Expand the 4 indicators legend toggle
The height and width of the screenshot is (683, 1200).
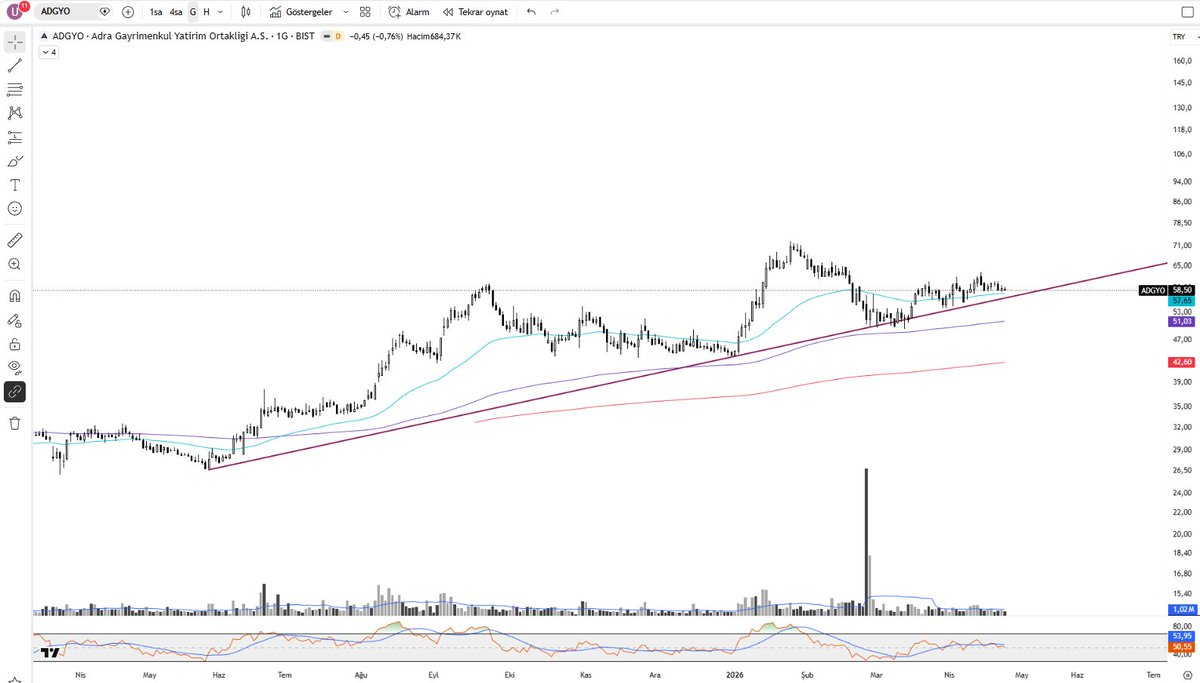tap(49, 52)
